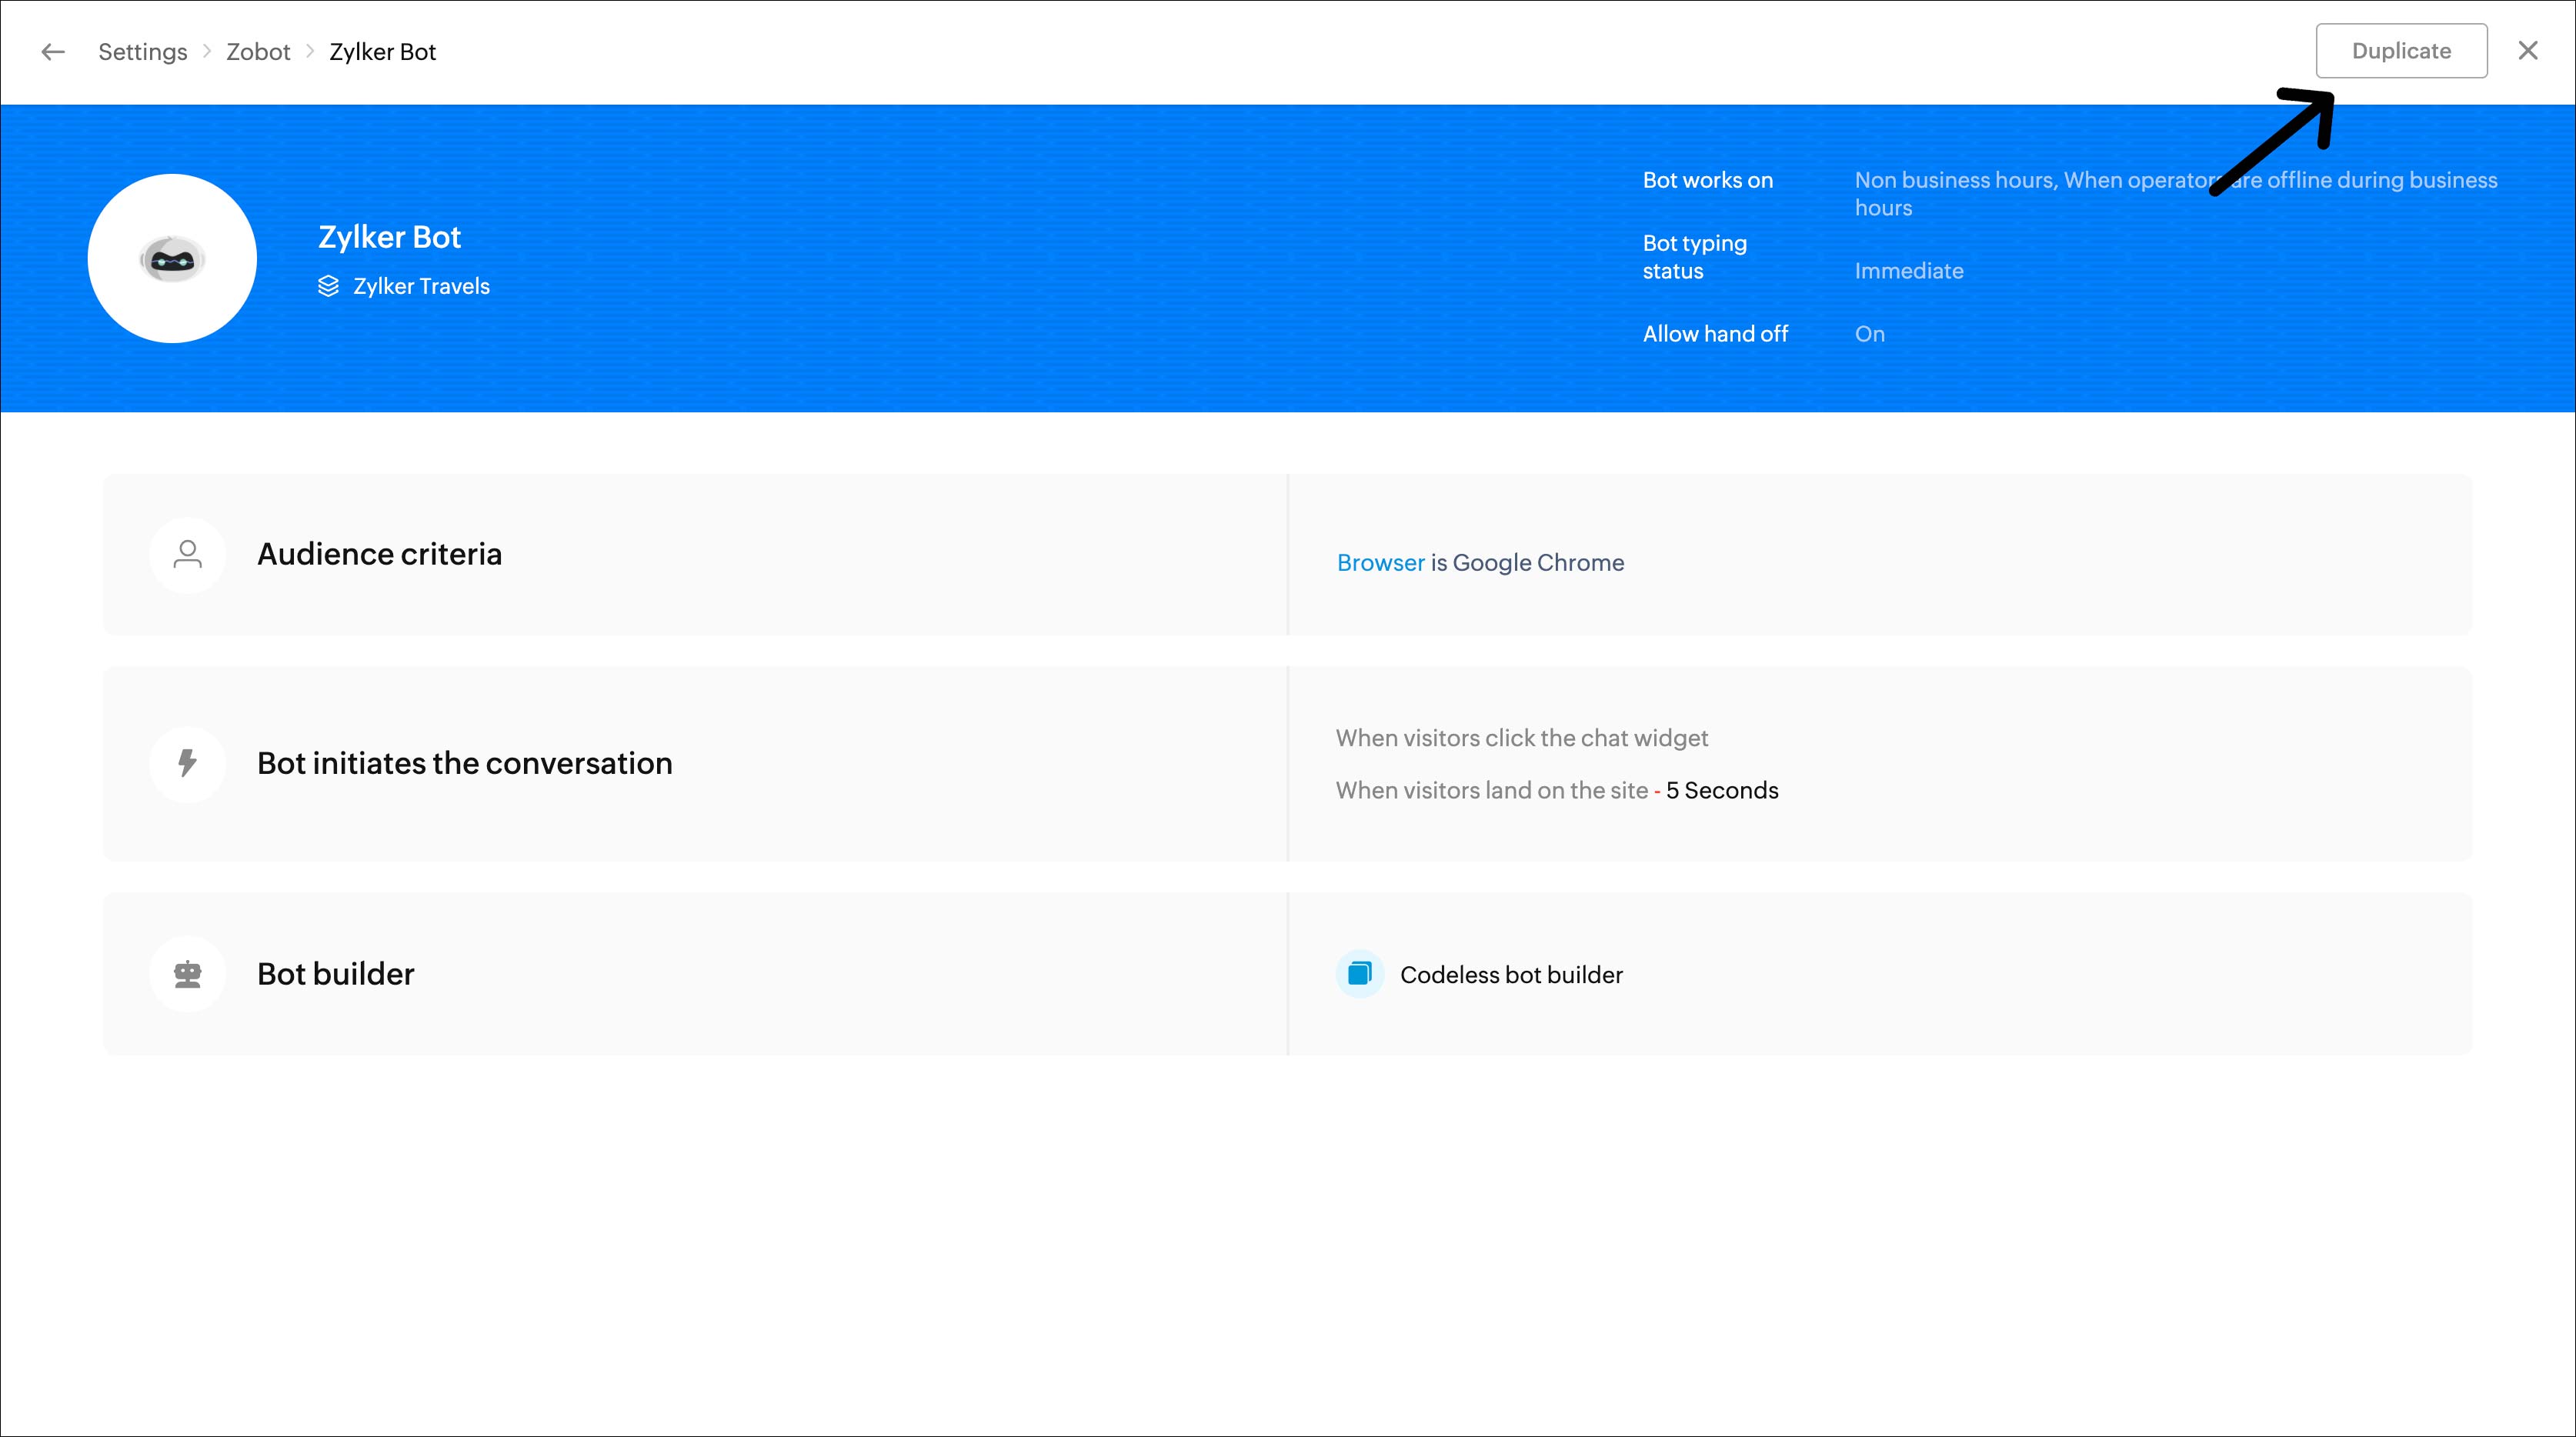
Task: Click the Audience criteria person icon
Action: (187, 555)
